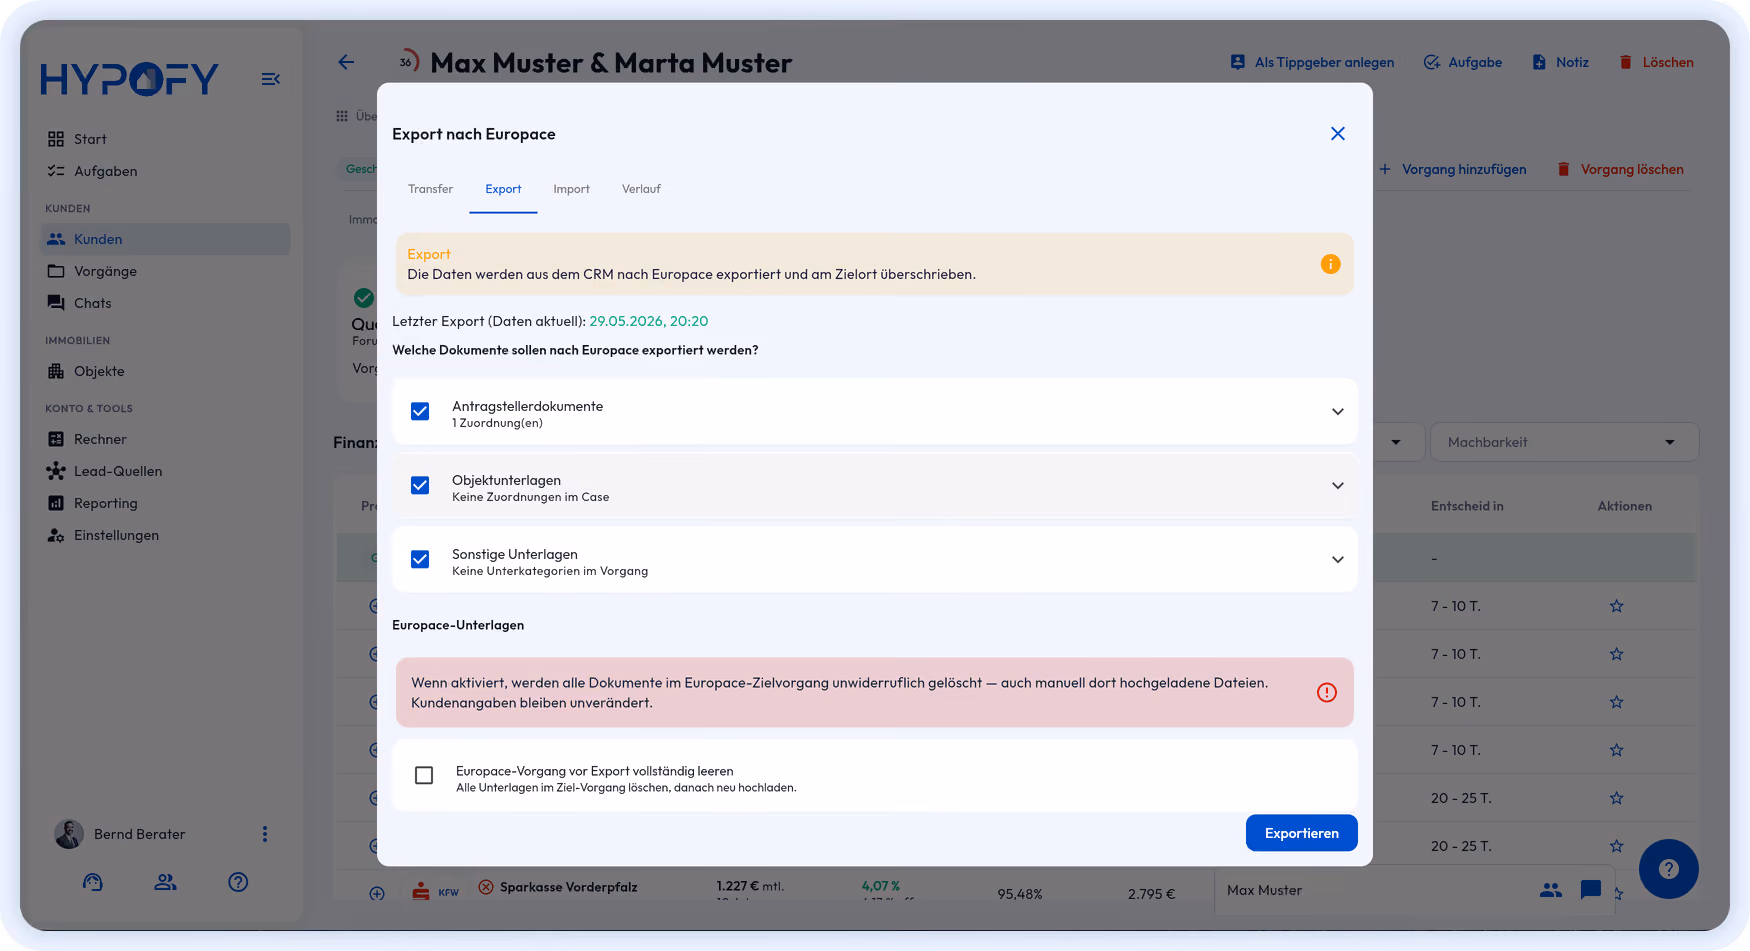Screen dimensions: 1750x951
Task: Click the people icon in the sidebar footer
Action: [x=166, y=882]
